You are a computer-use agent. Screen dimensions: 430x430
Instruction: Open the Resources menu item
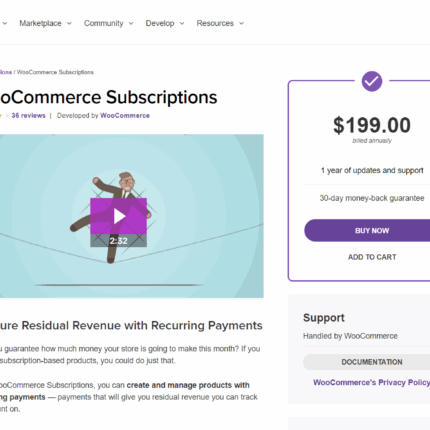coord(215,23)
